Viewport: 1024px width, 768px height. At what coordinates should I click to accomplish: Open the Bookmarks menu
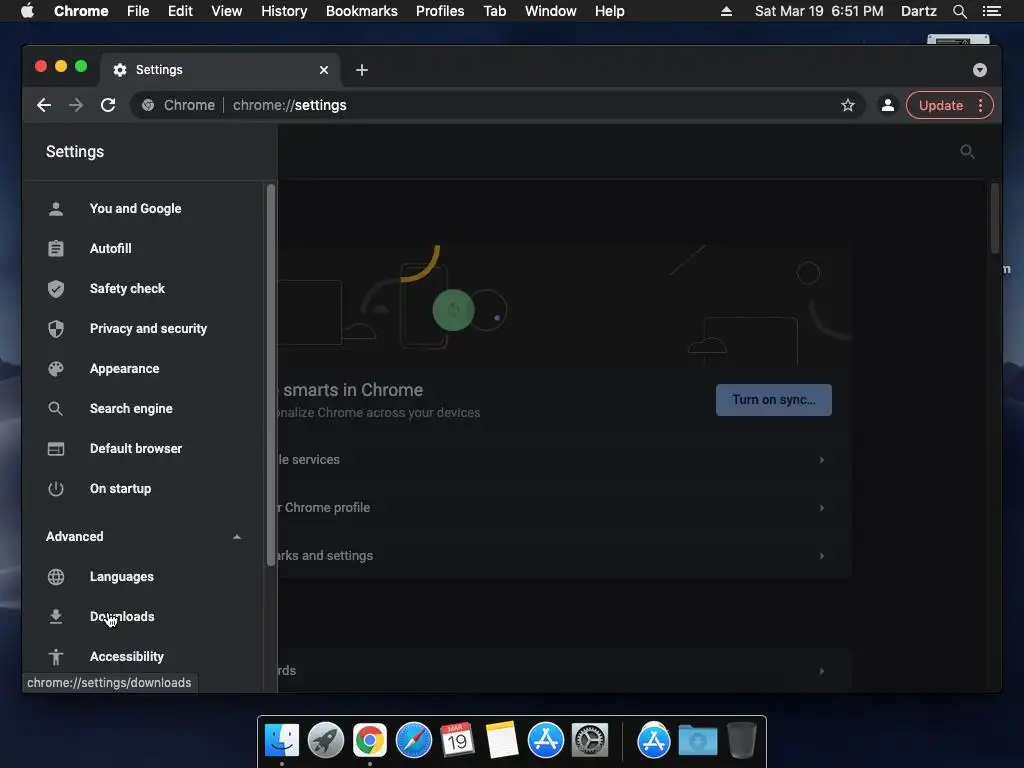pos(362,11)
